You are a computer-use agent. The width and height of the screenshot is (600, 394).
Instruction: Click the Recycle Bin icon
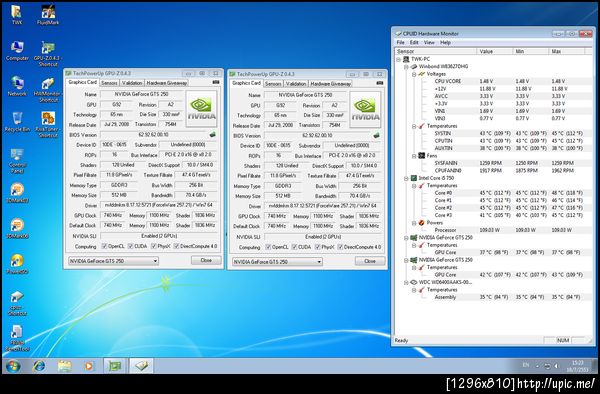(x=17, y=122)
